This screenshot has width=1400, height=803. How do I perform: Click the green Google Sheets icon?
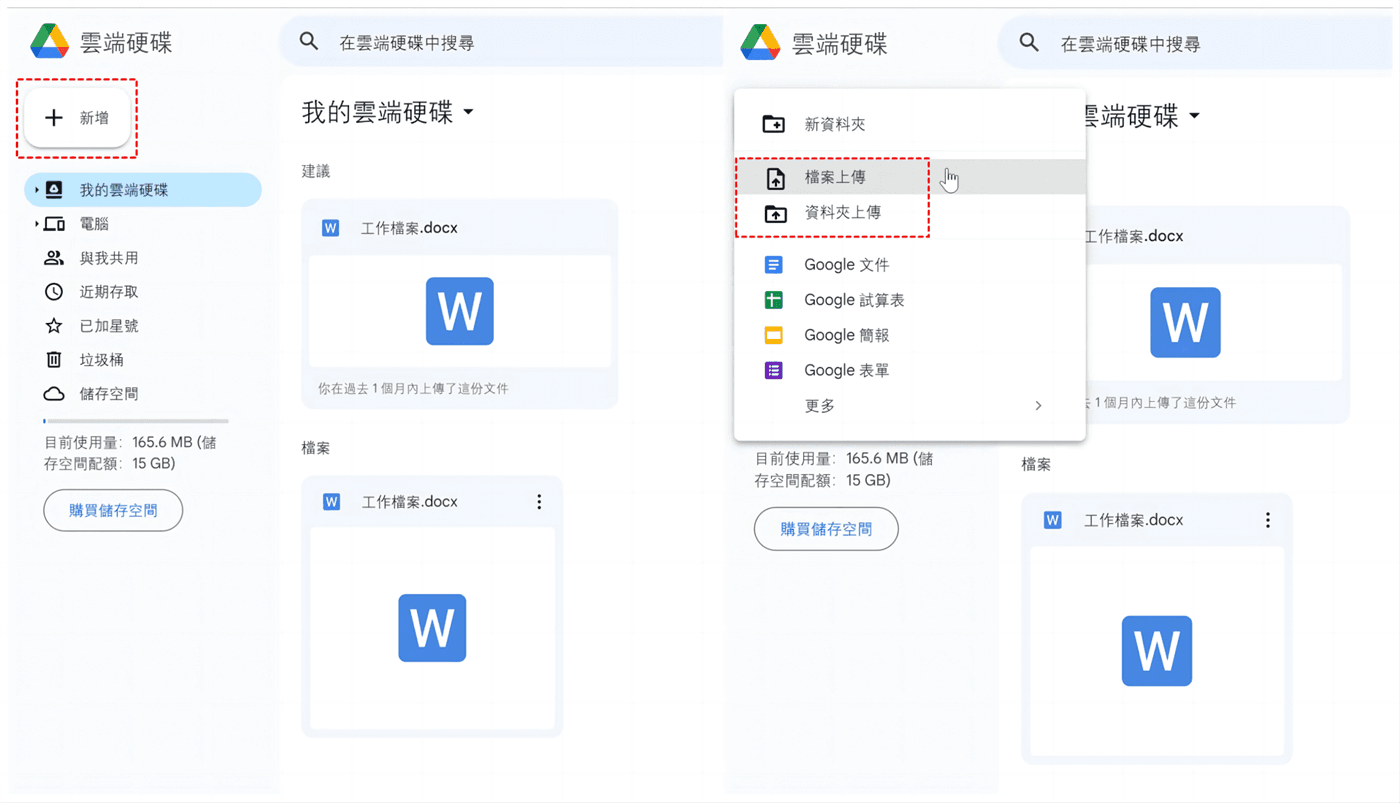(x=773, y=300)
